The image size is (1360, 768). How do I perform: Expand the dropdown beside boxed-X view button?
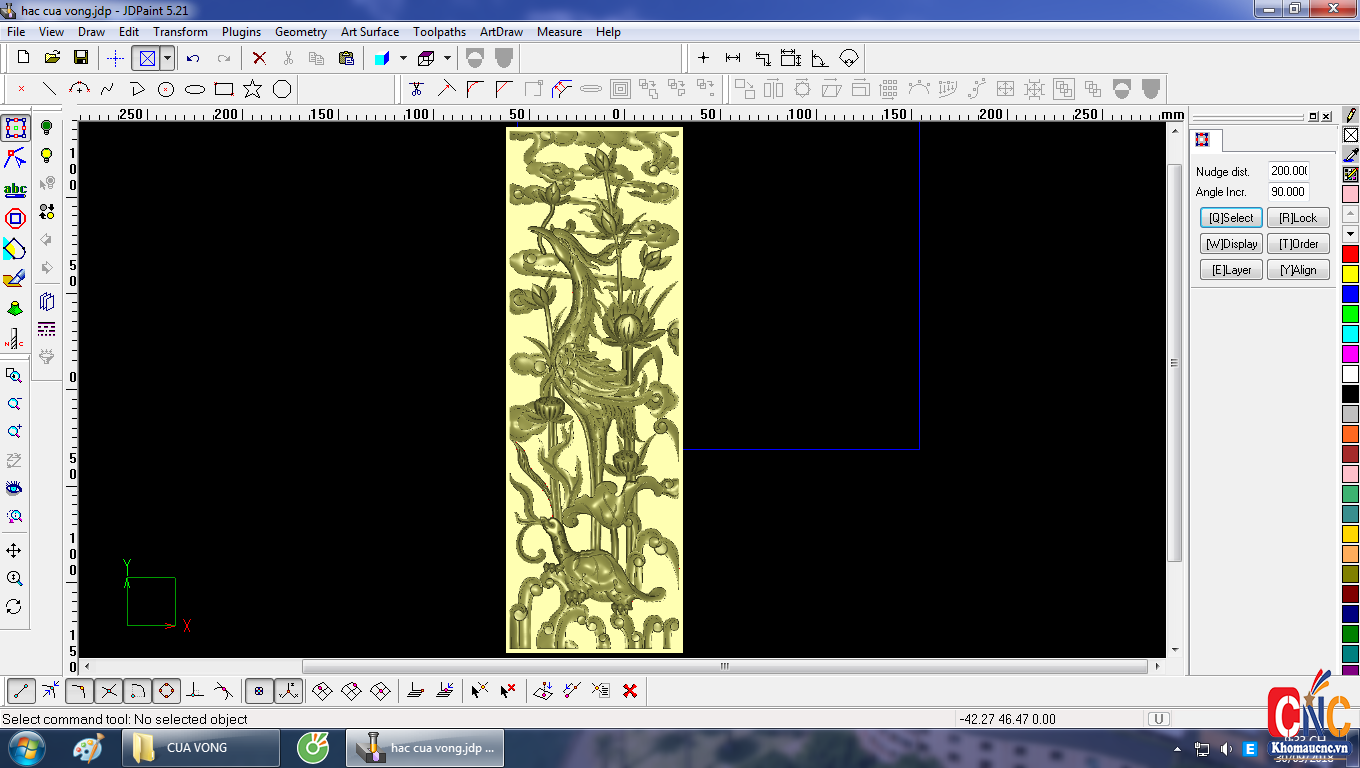168,58
